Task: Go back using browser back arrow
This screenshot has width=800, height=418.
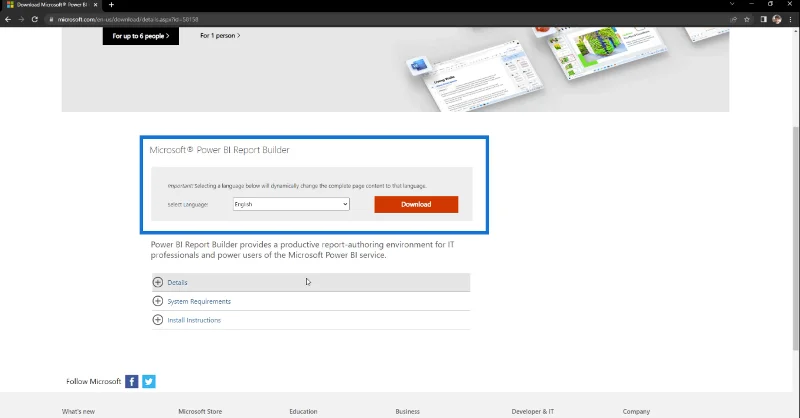Action: tap(8, 19)
